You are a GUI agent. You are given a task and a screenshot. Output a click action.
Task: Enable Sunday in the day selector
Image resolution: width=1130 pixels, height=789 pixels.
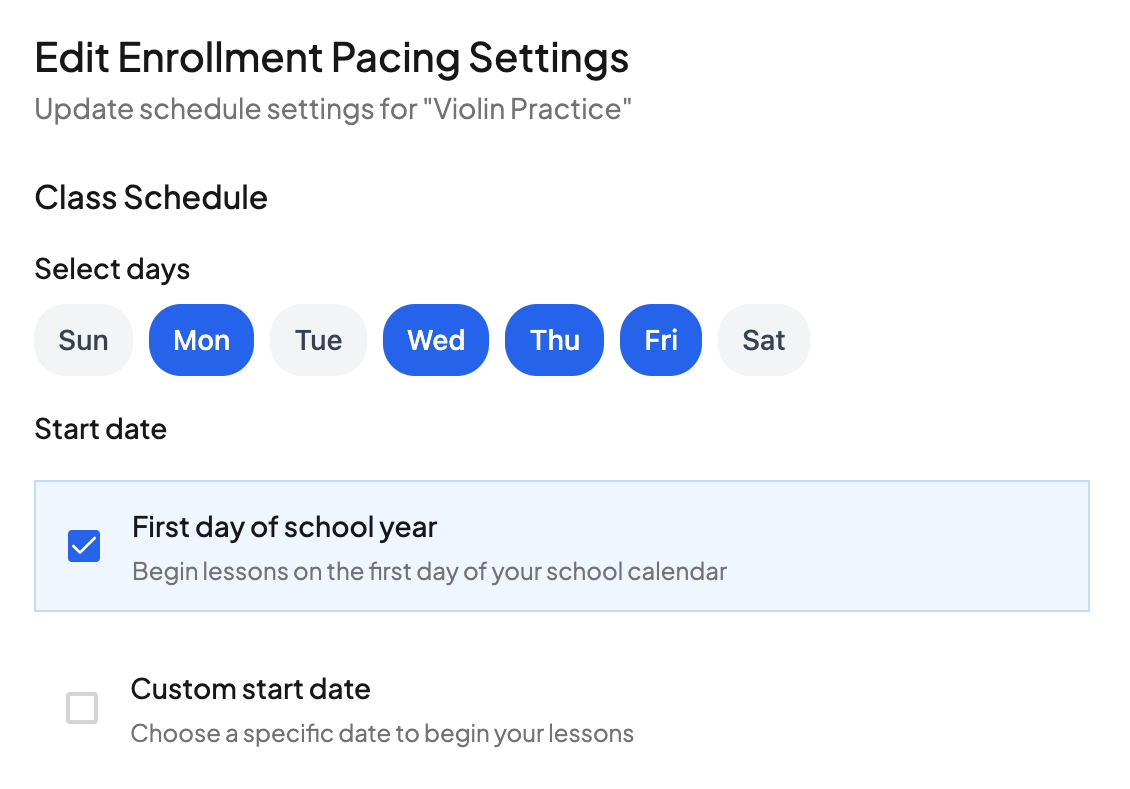83,340
